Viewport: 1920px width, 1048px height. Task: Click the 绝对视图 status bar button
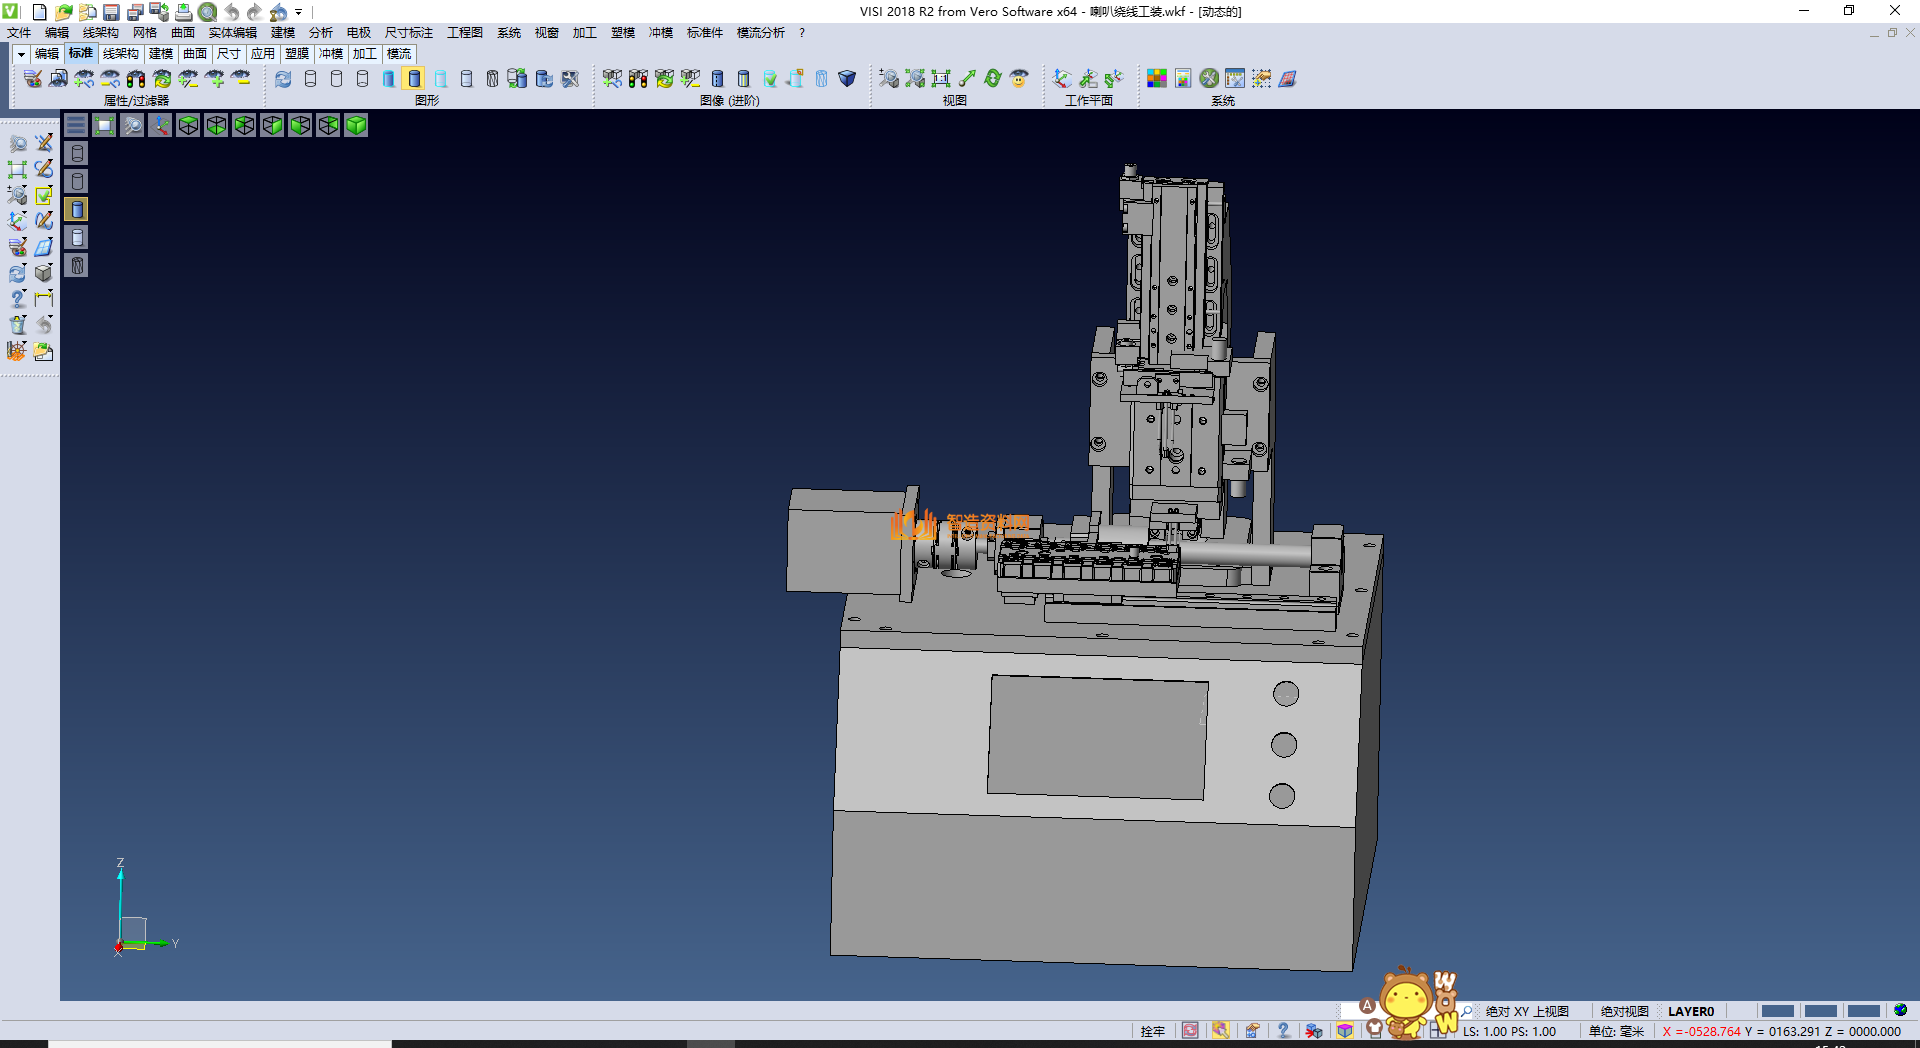click(x=1624, y=1011)
